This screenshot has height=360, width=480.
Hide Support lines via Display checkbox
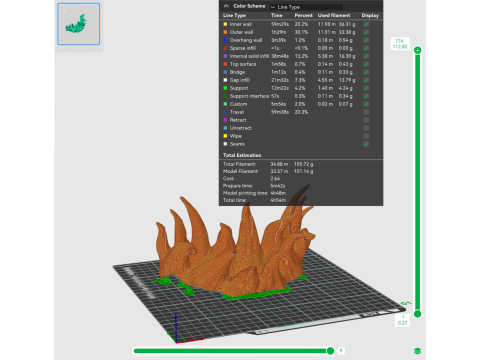tap(366, 88)
